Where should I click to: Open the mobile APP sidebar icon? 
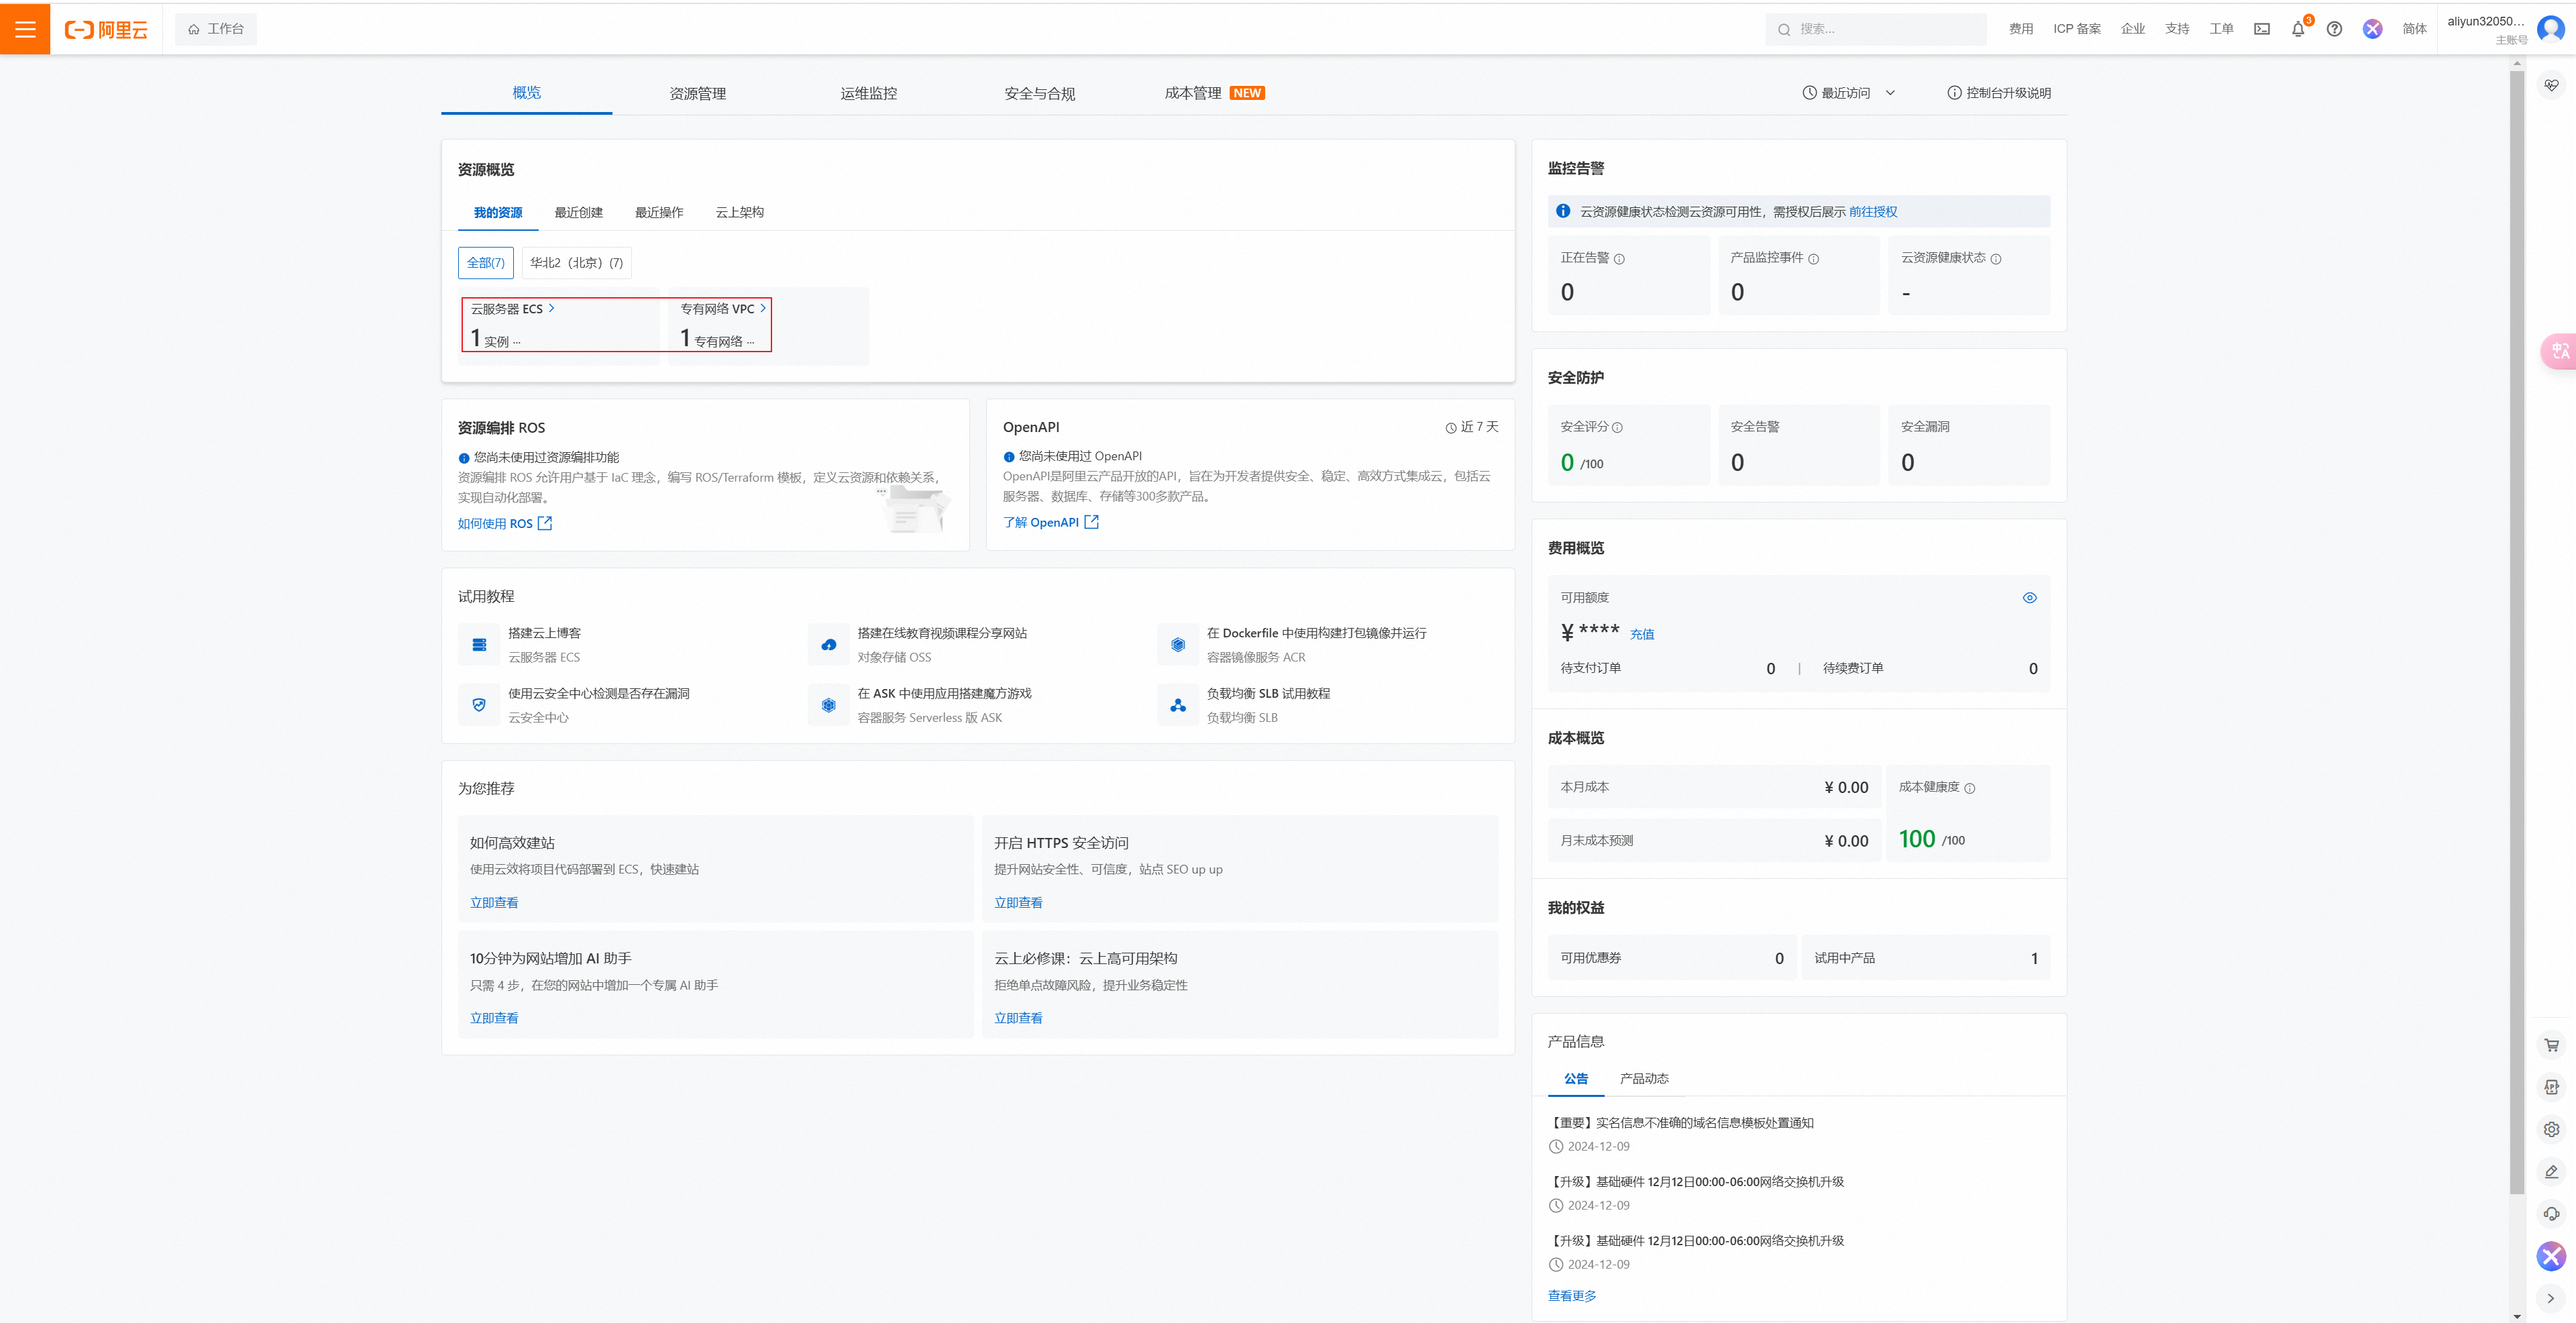point(2552,1087)
